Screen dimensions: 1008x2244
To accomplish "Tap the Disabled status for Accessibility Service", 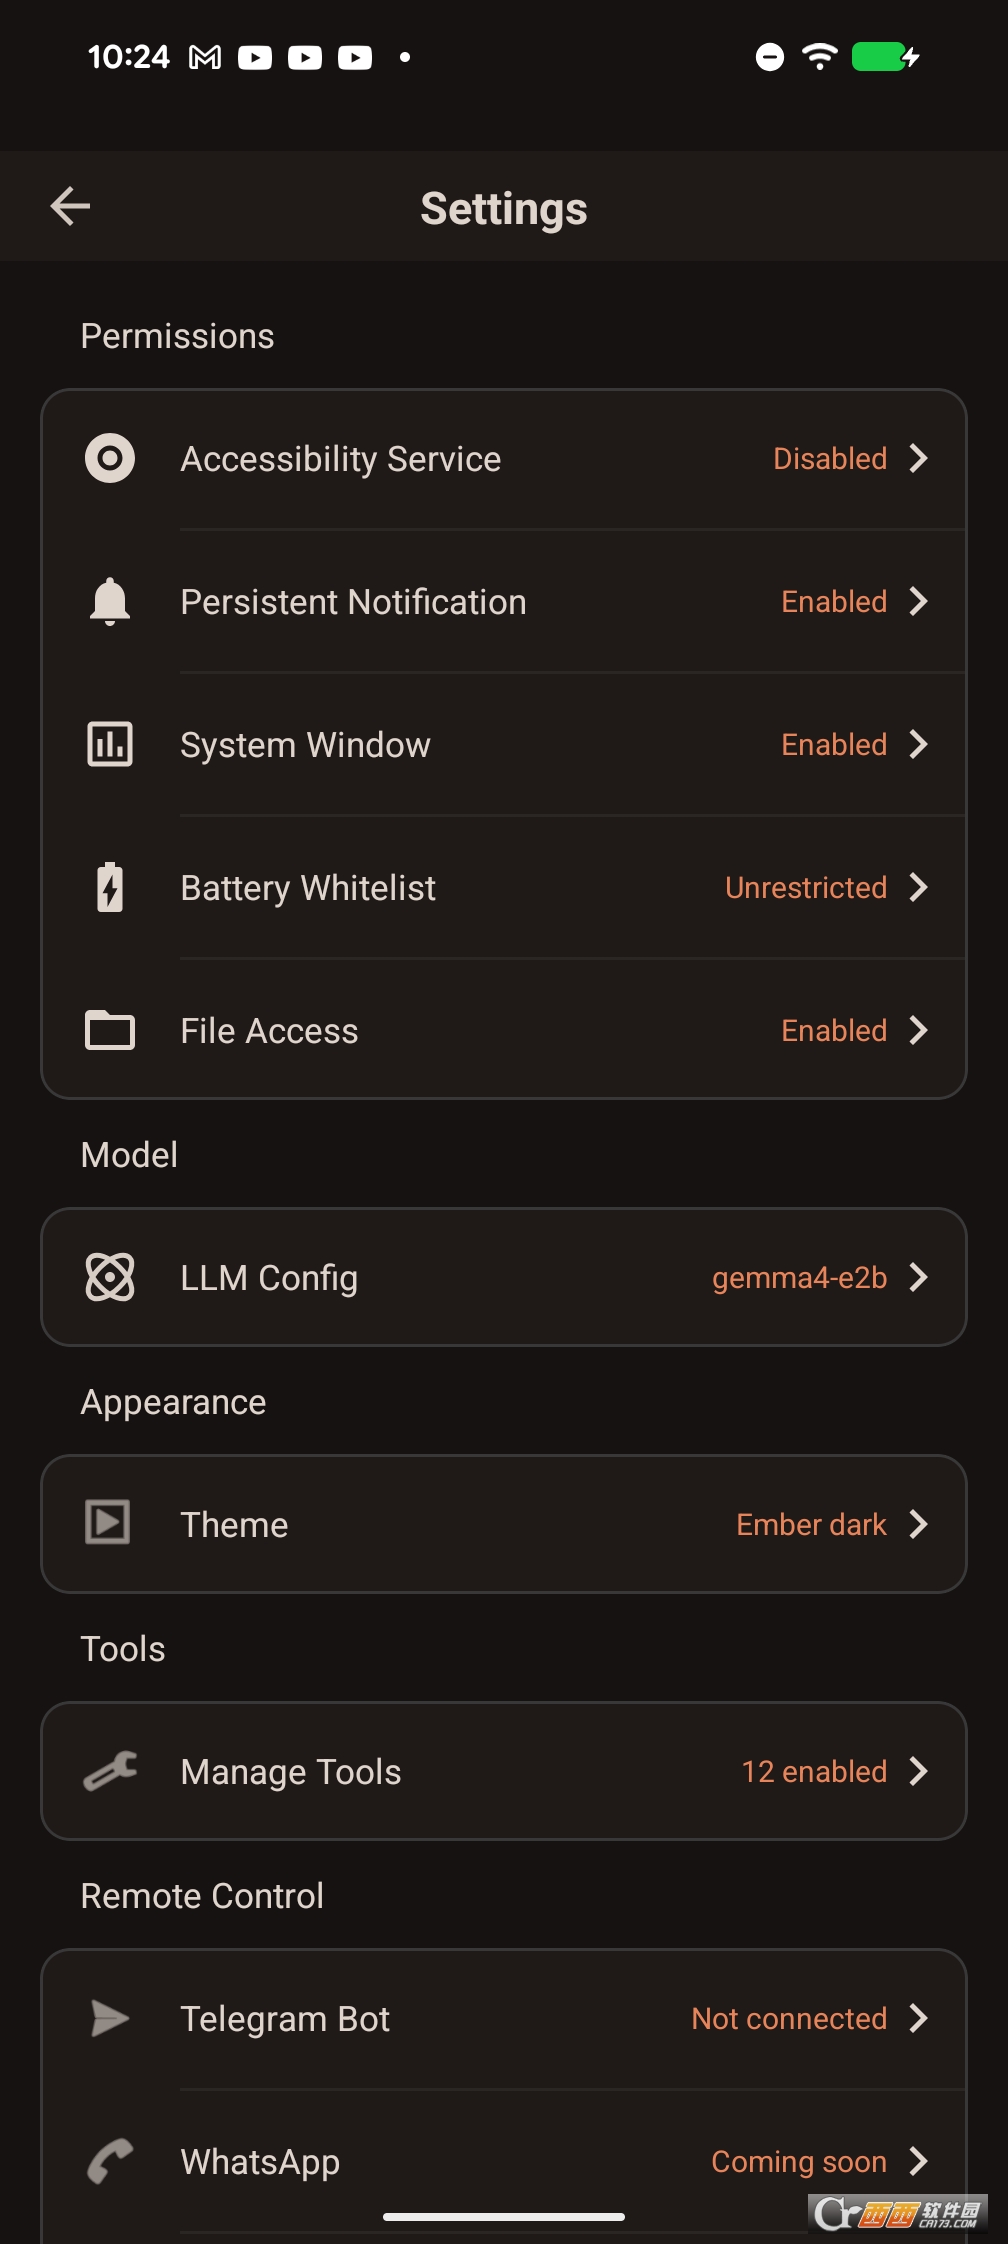I will (x=830, y=459).
